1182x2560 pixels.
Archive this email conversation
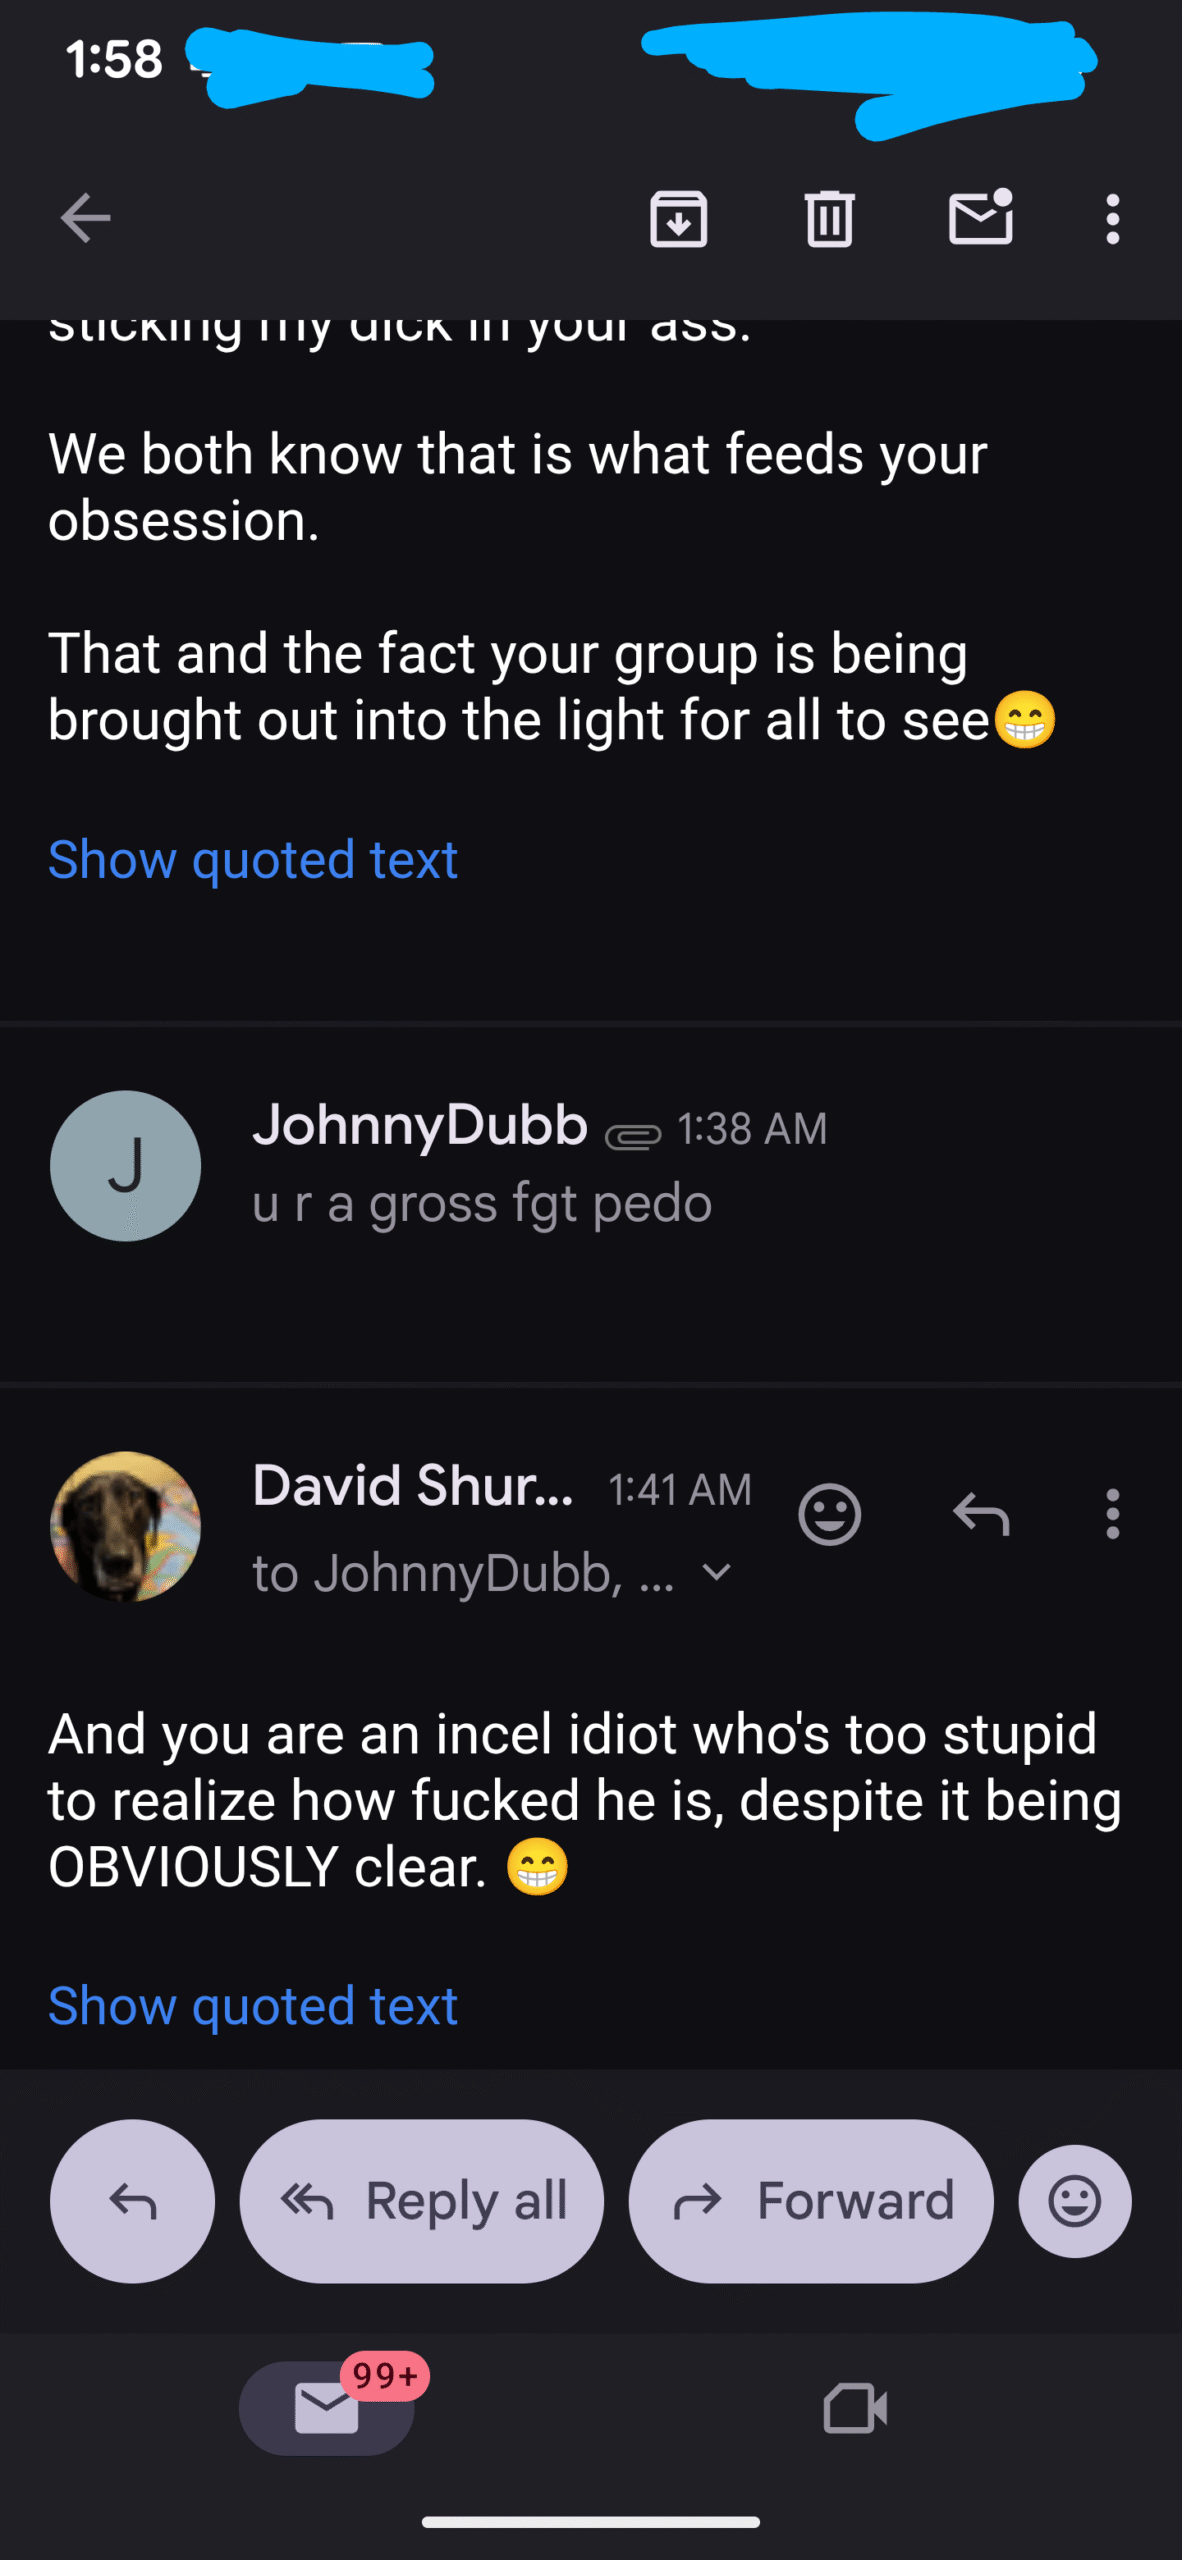(678, 218)
